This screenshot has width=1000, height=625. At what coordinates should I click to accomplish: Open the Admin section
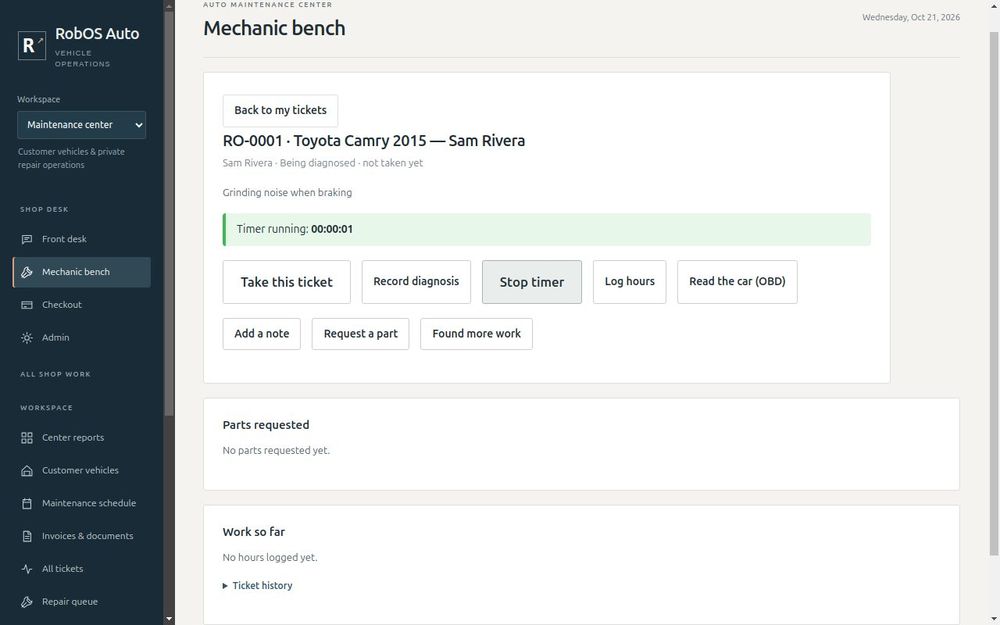82,338
